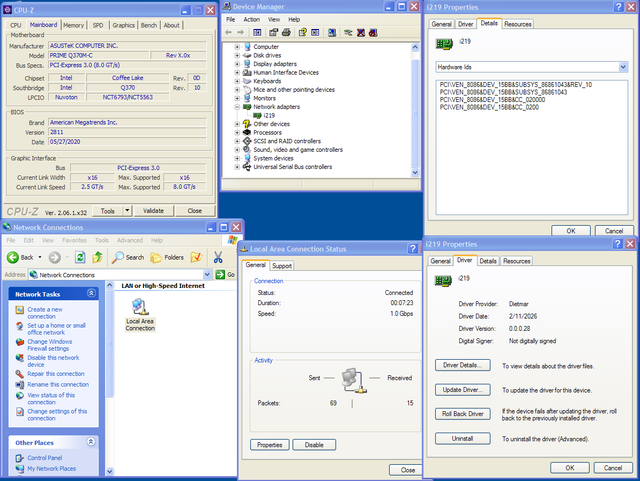Image resolution: width=640 pixels, height=481 pixels.
Task: Click the Validate button in CPU-Z
Action: [x=153, y=211]
